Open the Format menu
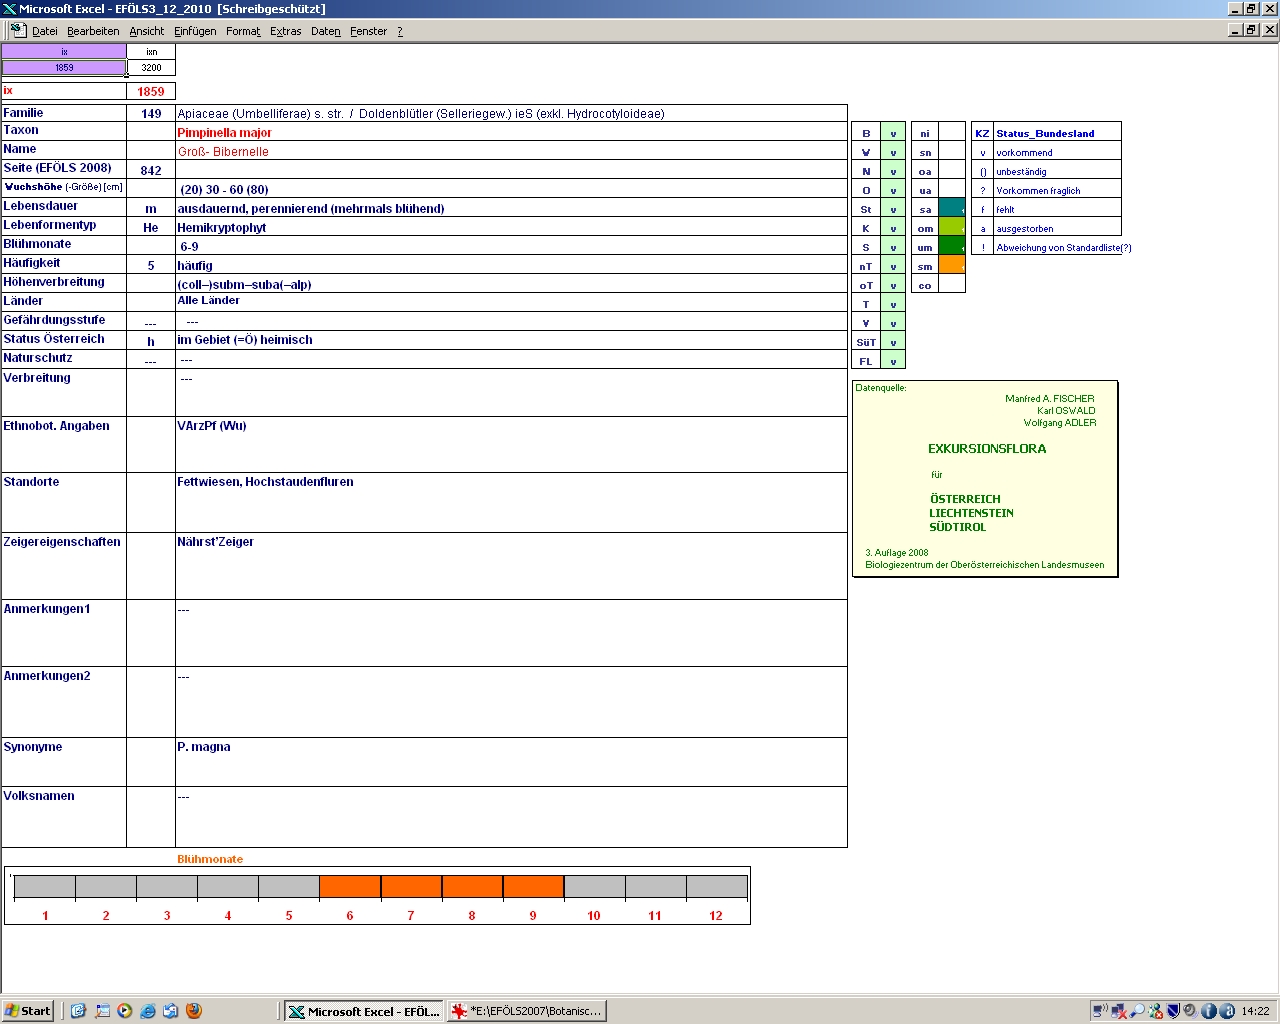Viewport: 1280px width, 1024px height. click(x=243, y=31)
